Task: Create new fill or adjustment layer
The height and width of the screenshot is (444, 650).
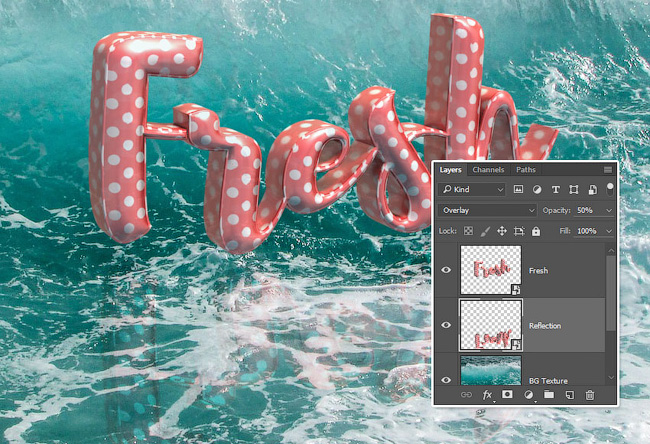Action: coord(529,395)
